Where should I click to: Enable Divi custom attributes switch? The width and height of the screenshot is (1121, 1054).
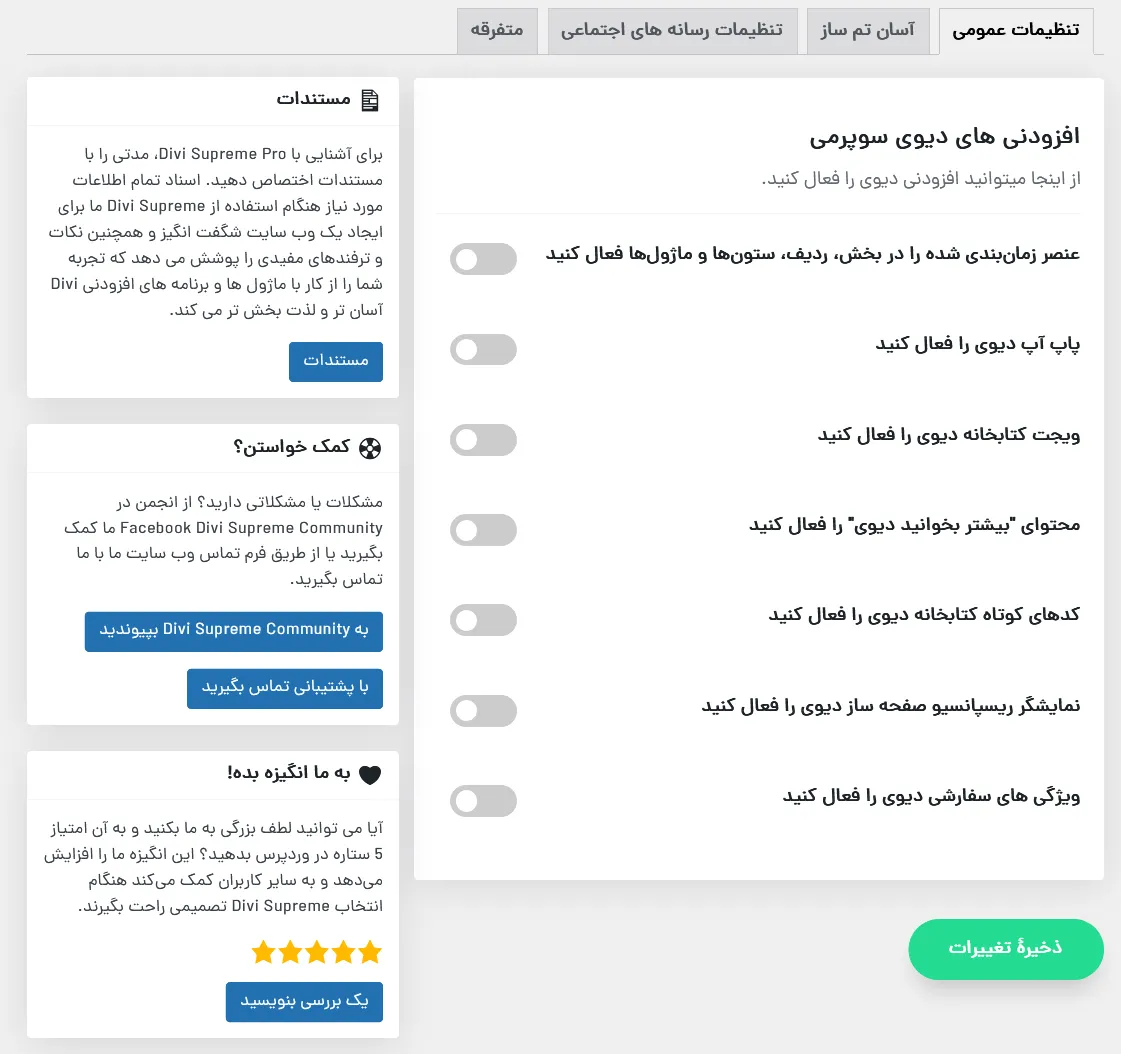[483, 801]
